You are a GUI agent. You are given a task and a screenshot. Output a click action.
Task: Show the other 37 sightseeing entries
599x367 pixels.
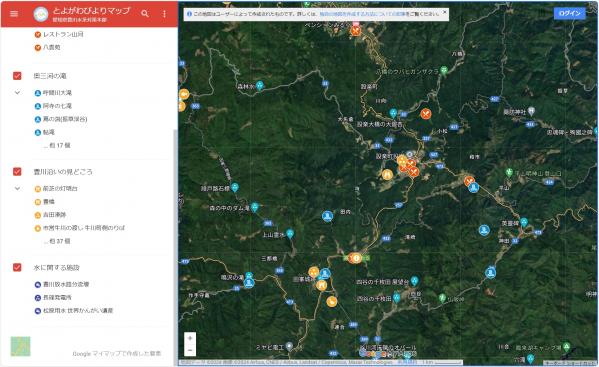[57, 241]
